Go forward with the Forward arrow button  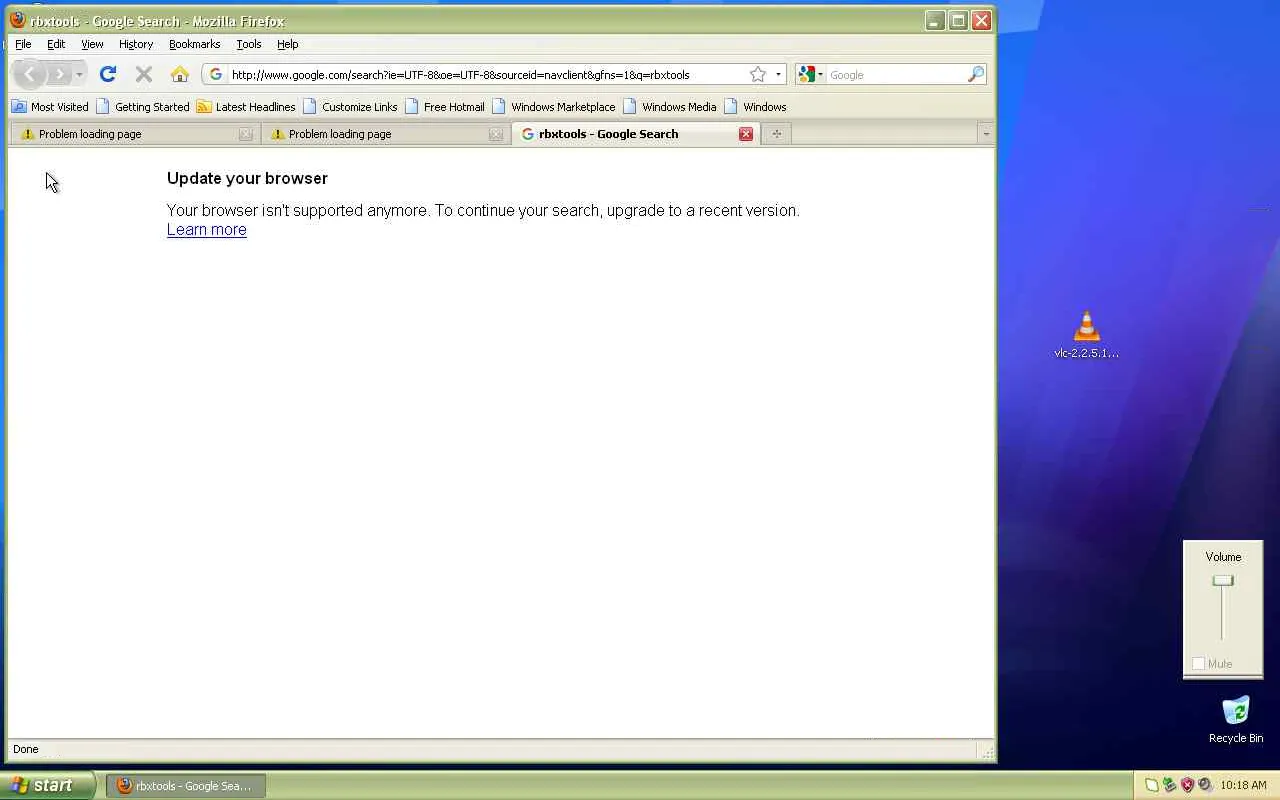tap(60, 74)
